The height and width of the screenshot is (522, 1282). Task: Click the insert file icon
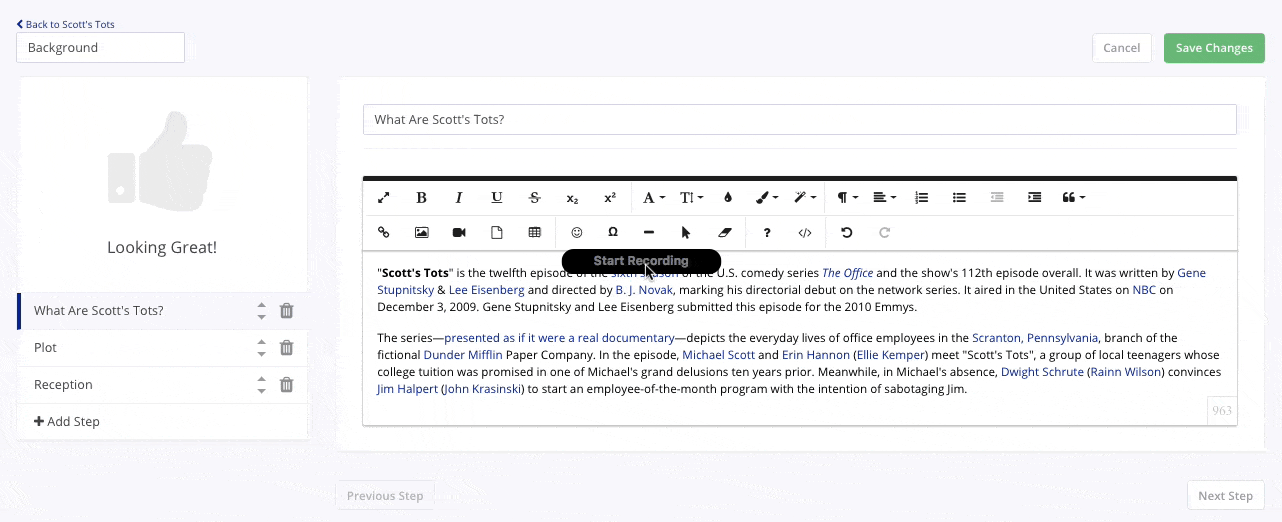coord(497,232)
